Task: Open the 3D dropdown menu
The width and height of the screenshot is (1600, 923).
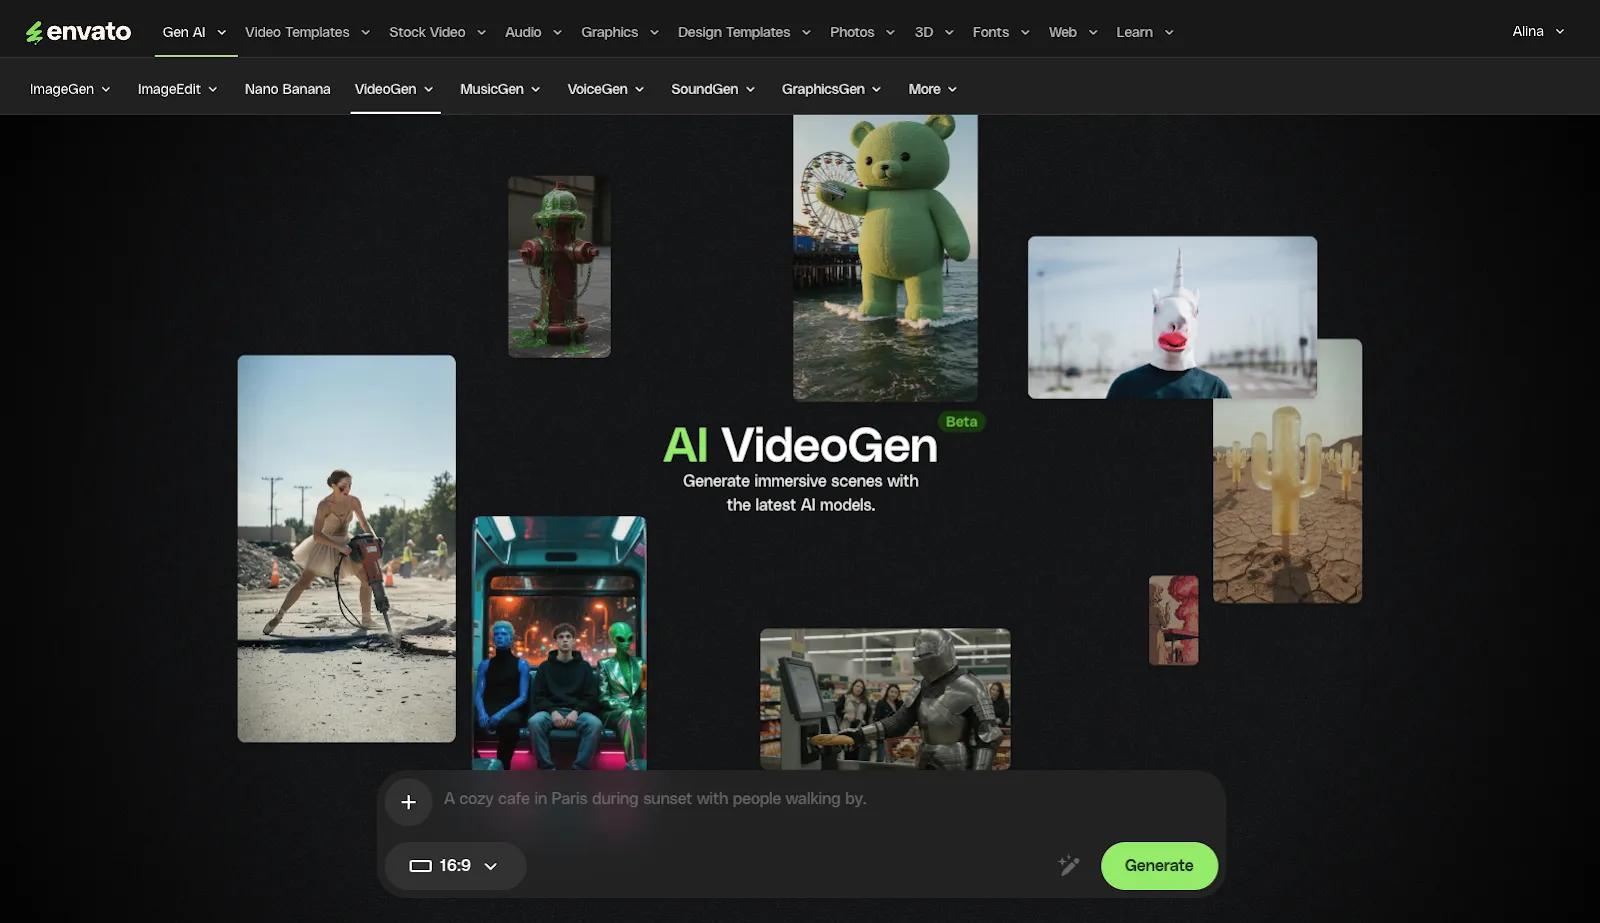Action: click(x=934, y=32)
